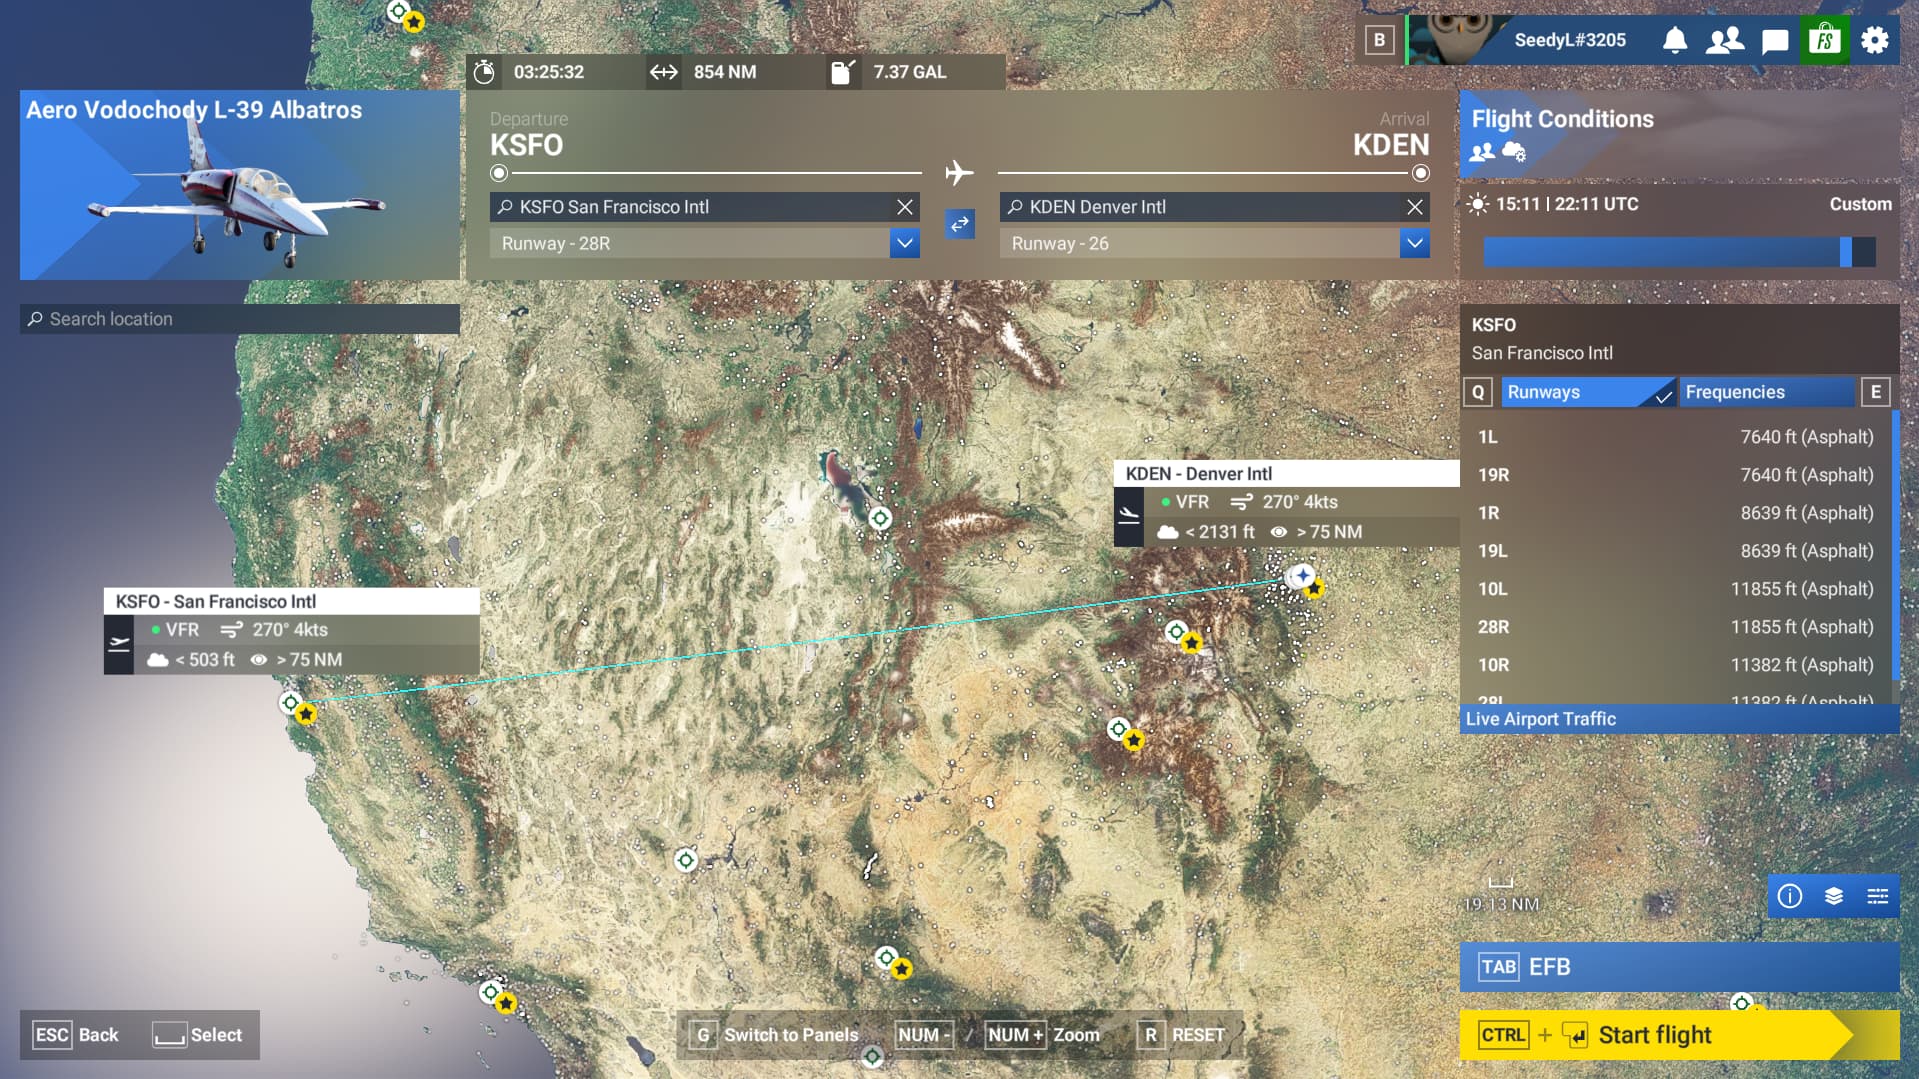Image resolution: width=1919 pixels, height=1079 pixels.
Task: Click the KSFO - San Francisco Intl map label
Action: [x=291, y=601]
